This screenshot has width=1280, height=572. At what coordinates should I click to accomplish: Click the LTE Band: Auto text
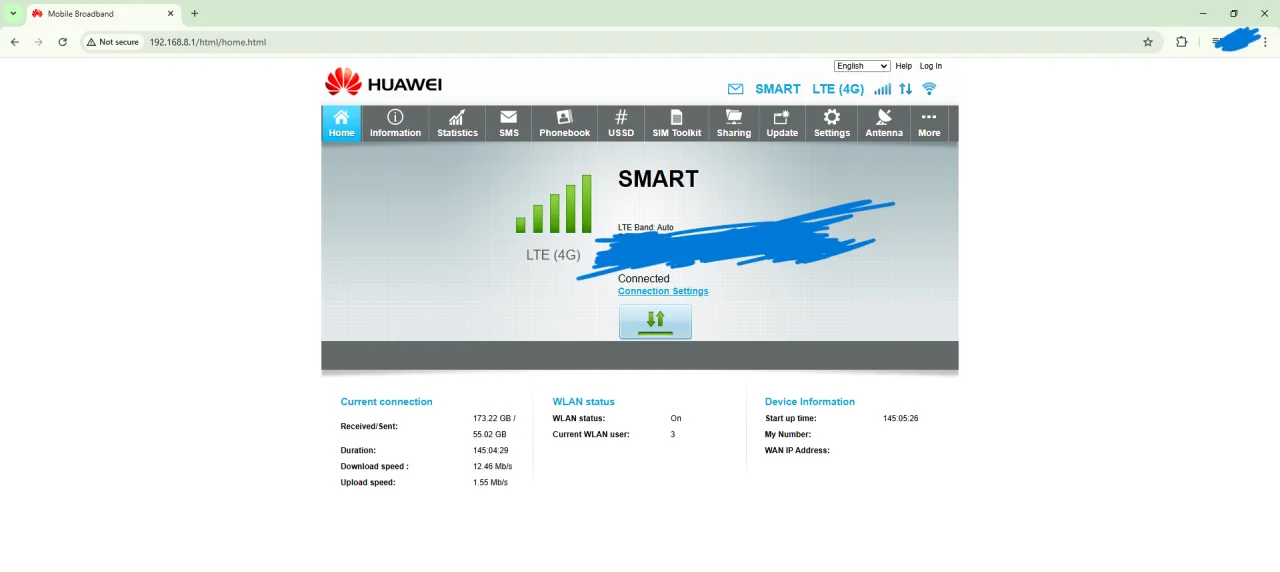click(x=646, y=227)
